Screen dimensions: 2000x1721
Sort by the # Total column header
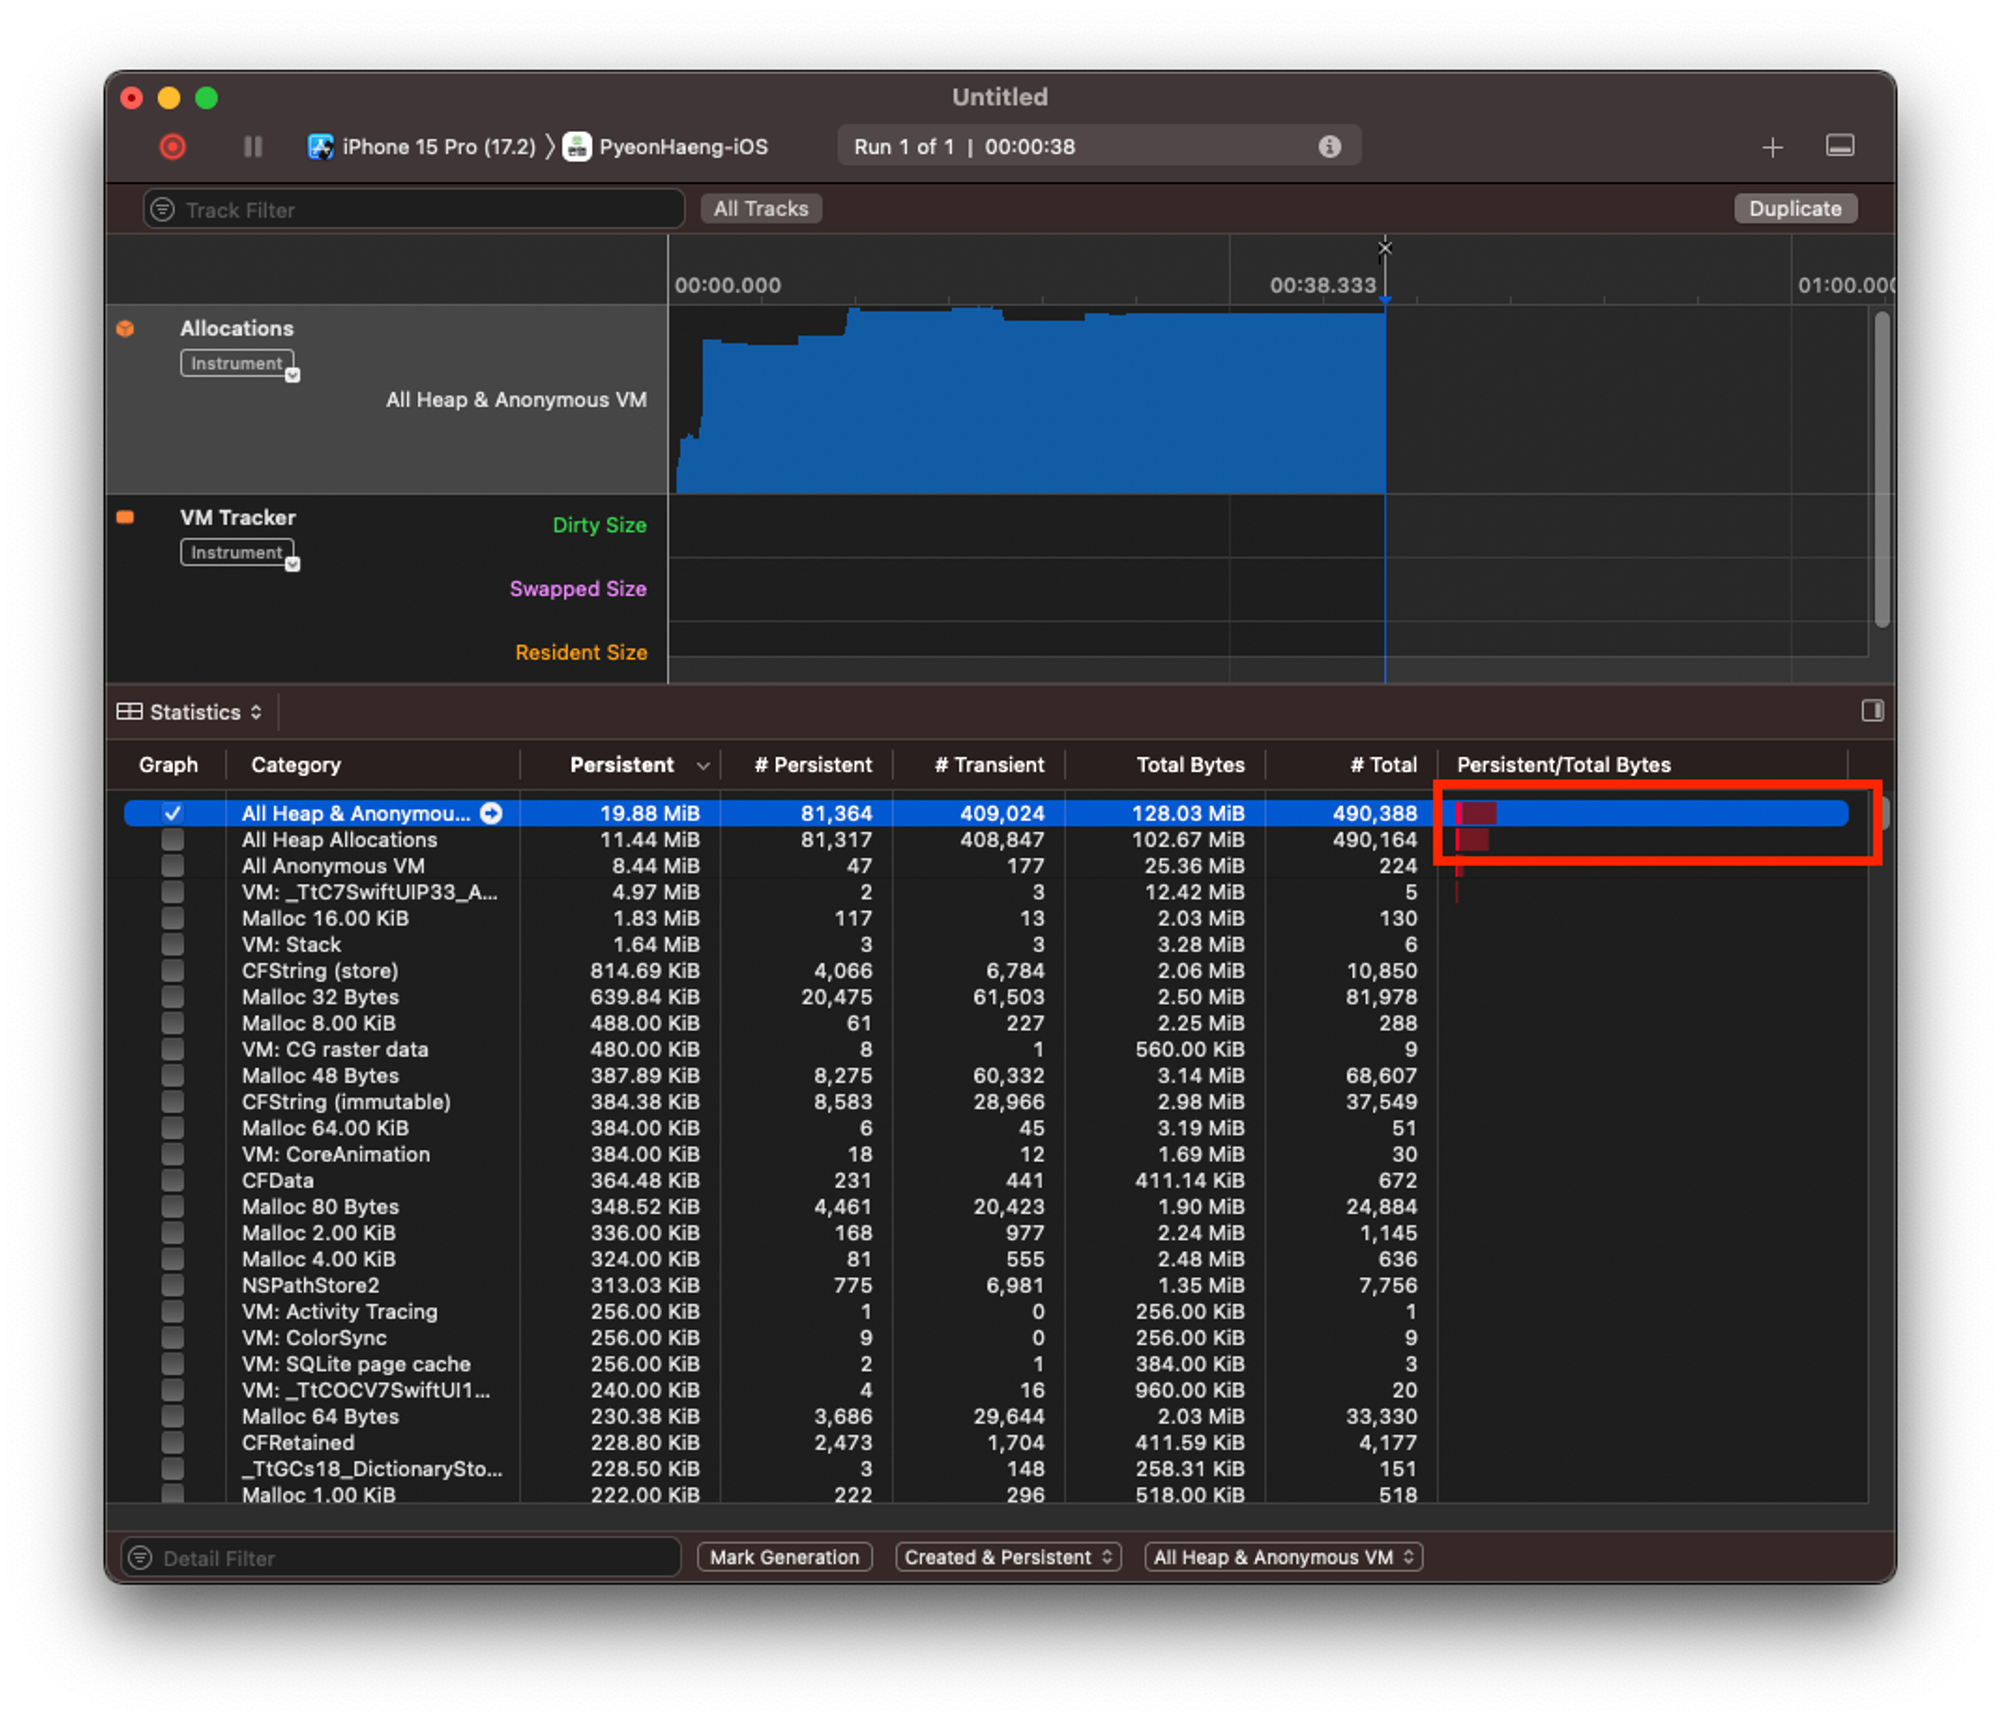[1383, 765]
